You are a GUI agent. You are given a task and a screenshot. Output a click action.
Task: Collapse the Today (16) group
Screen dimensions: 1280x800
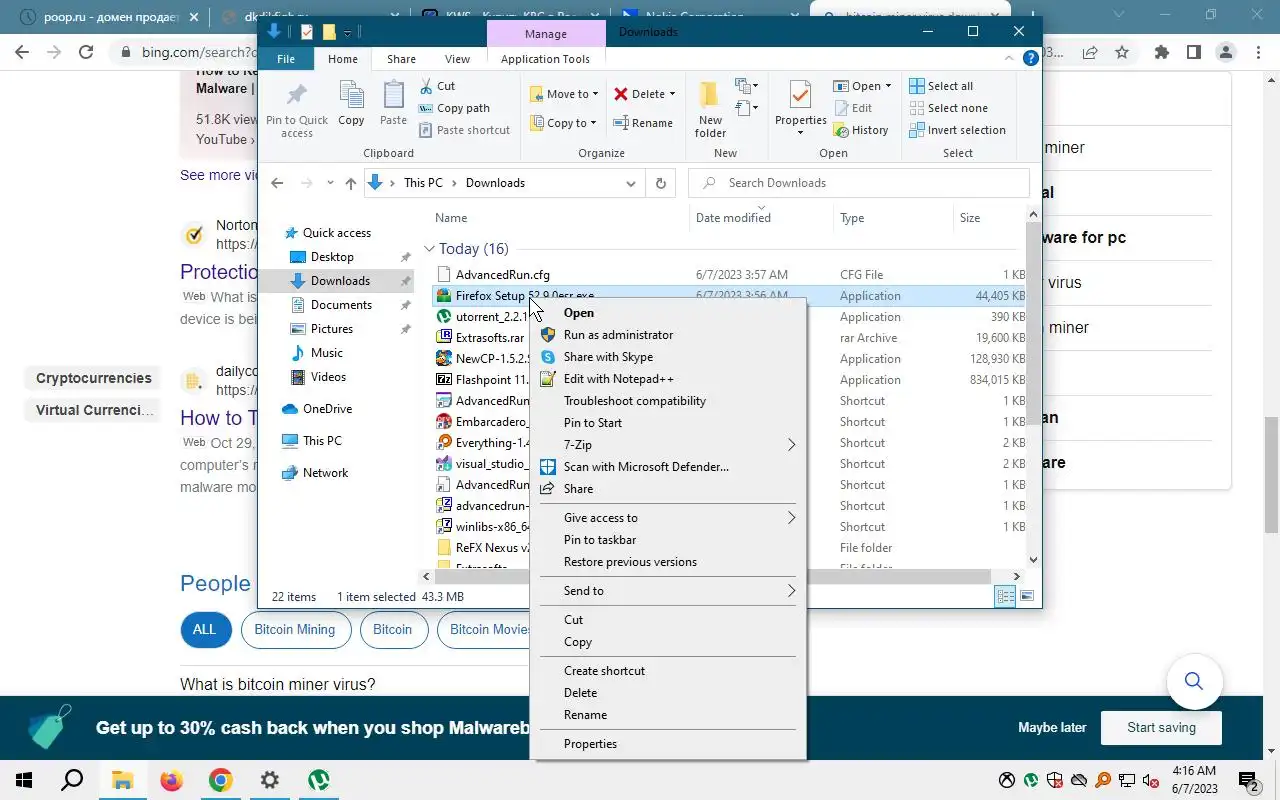(x=430, y=249)
